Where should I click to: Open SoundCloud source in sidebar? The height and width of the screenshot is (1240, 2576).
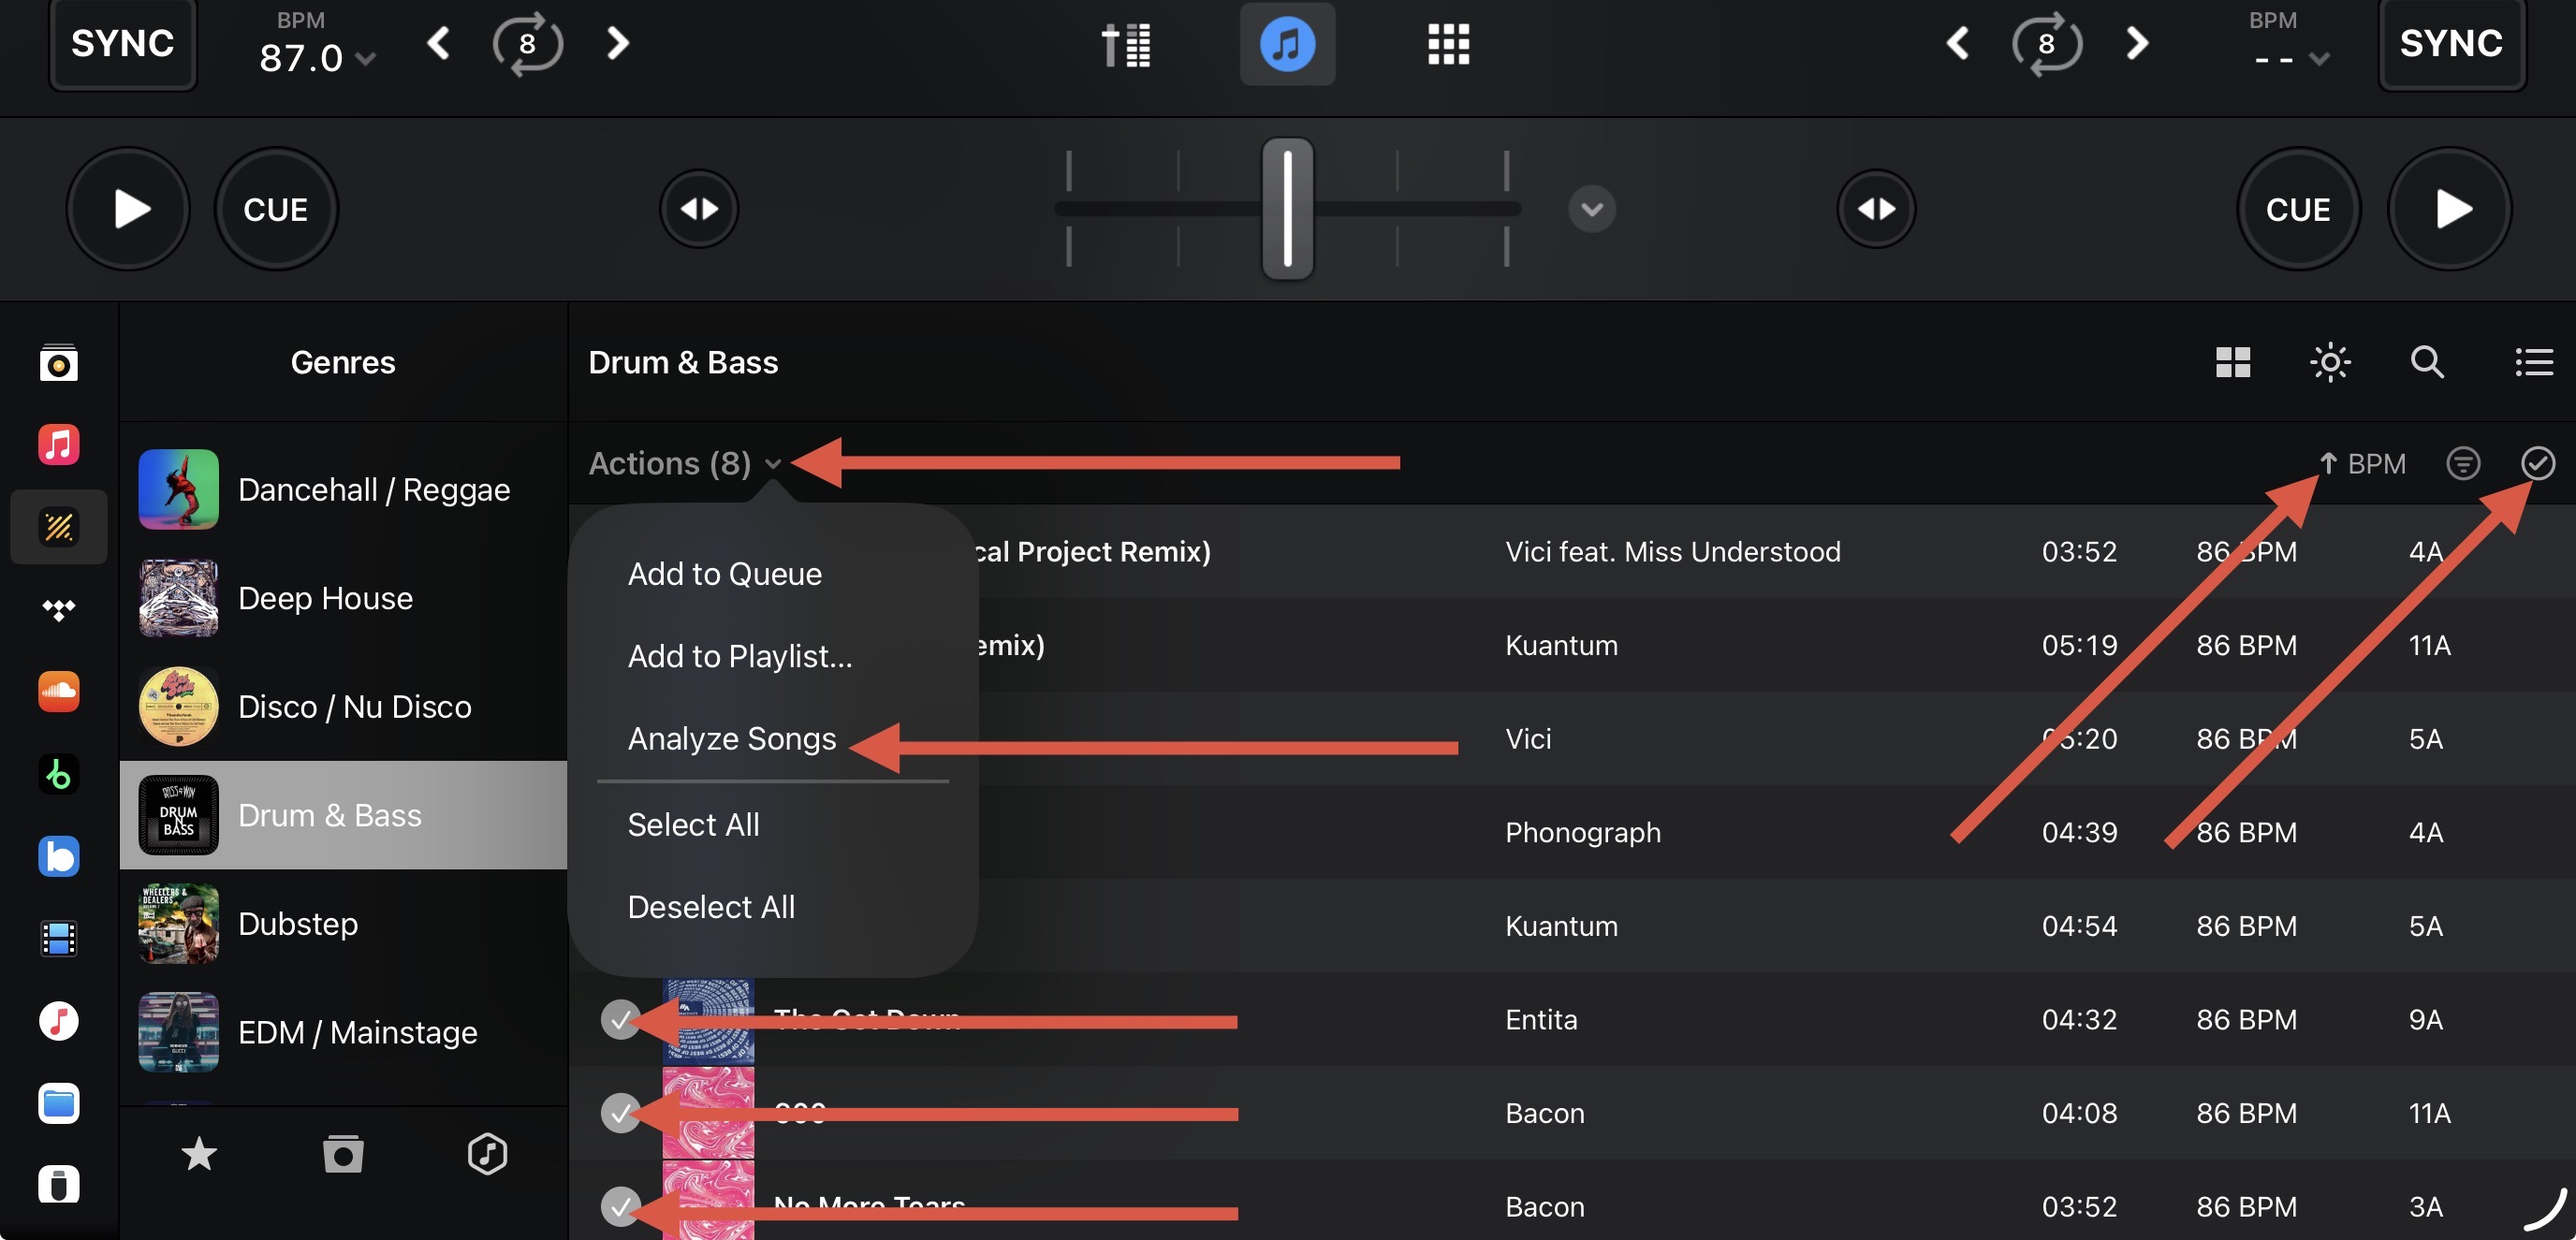59,691
